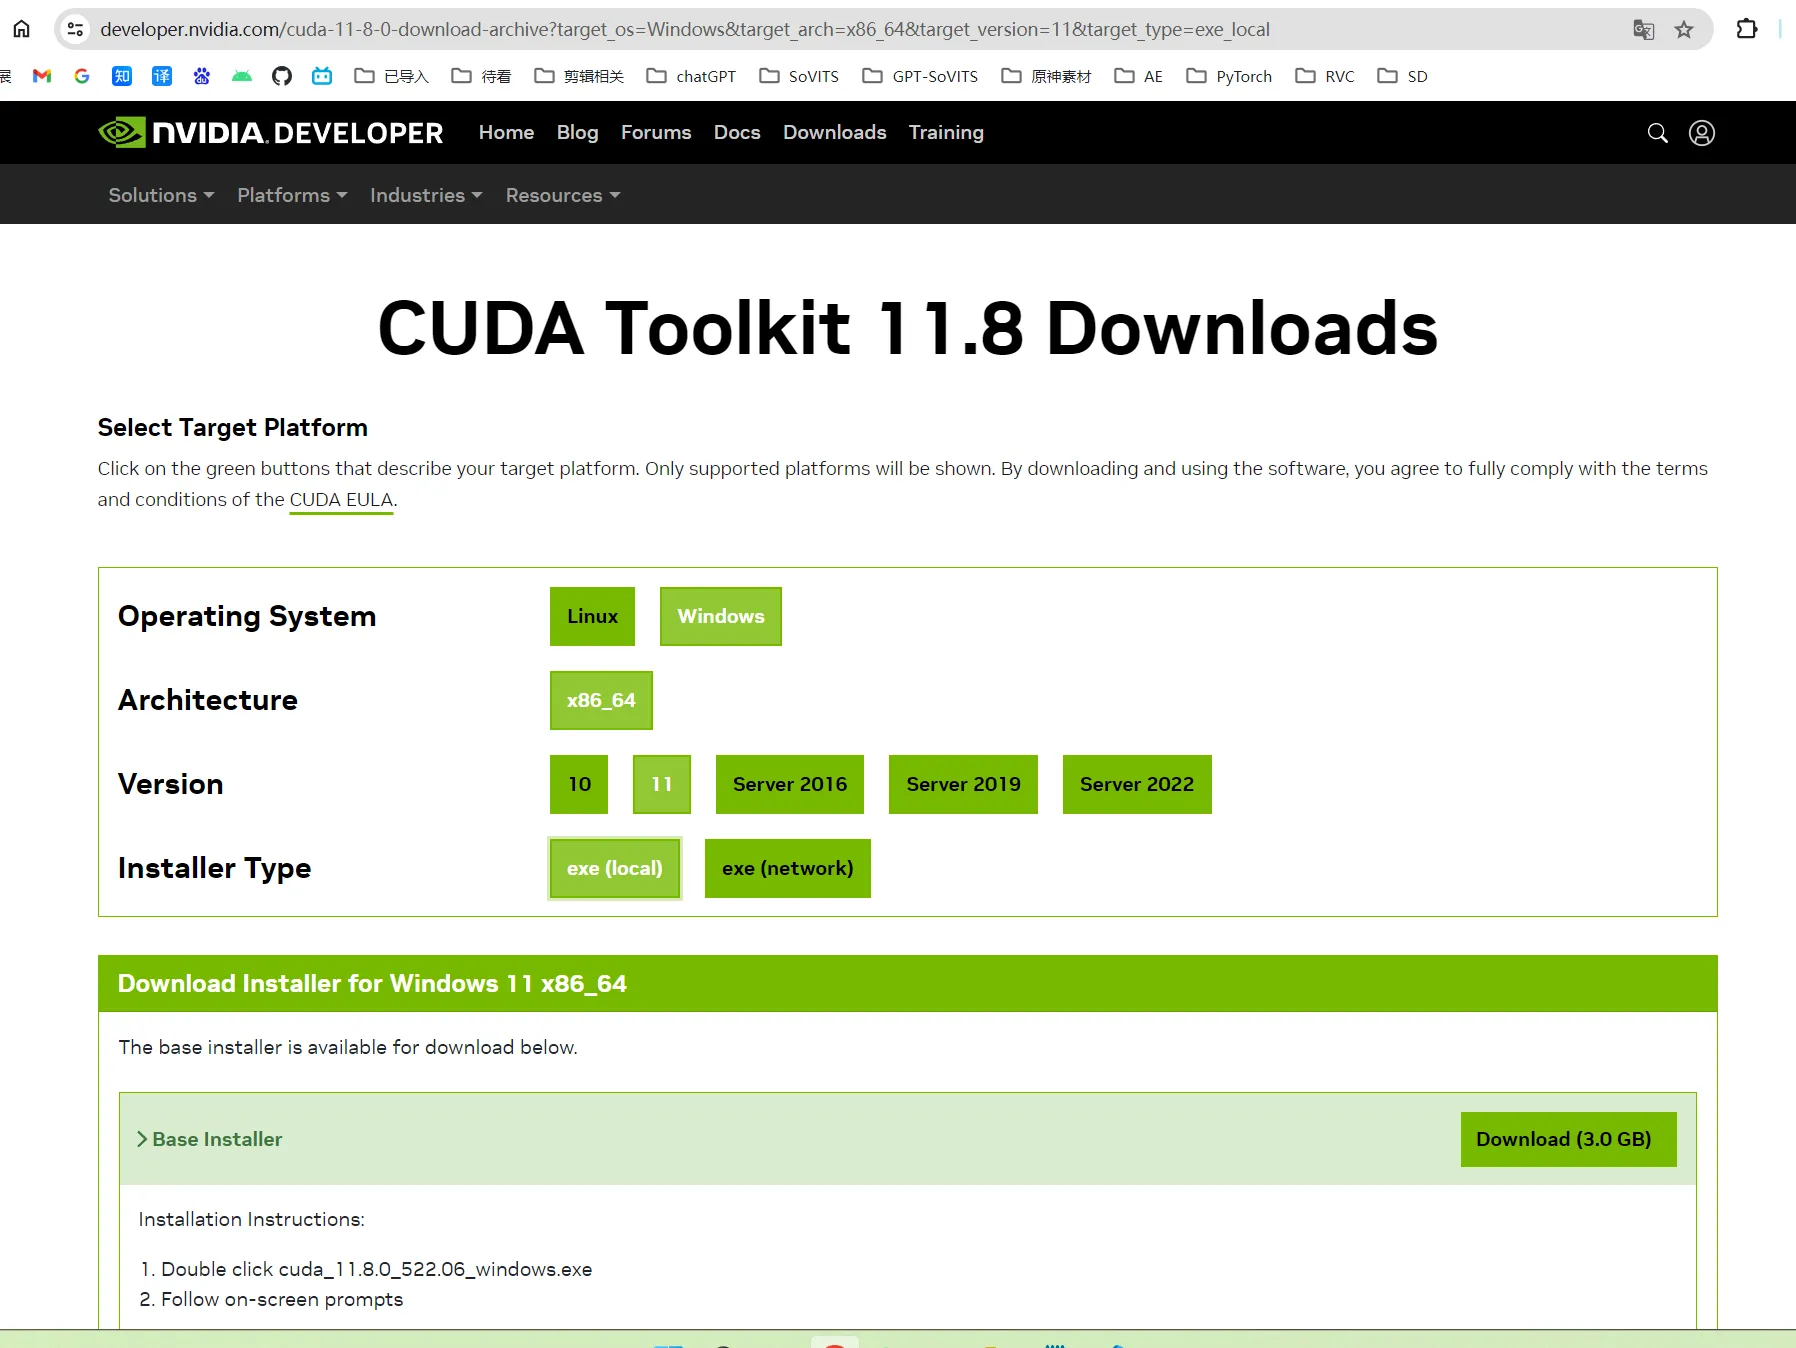This screenshot has width=1796, height=1348.
Task: Open site information icon in address bar
Action: point(75,29)
